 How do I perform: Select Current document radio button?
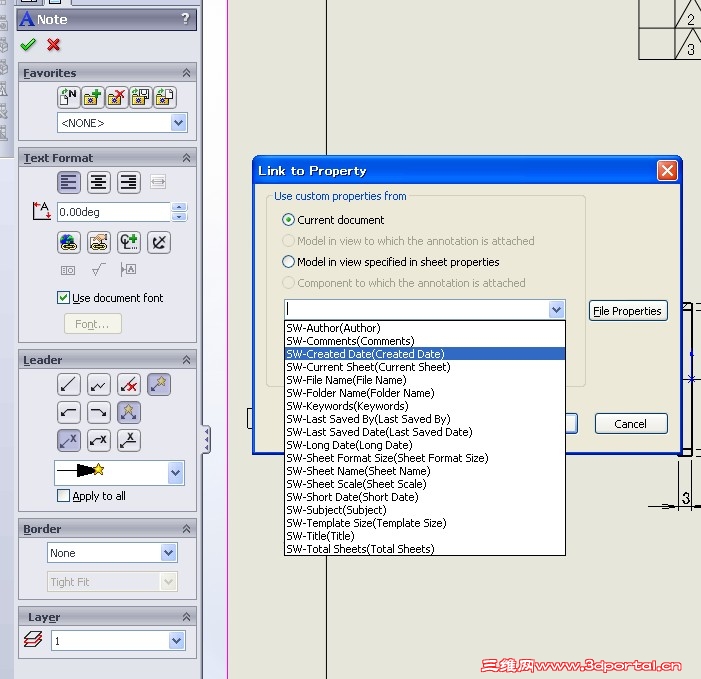[x=288, y=220]
